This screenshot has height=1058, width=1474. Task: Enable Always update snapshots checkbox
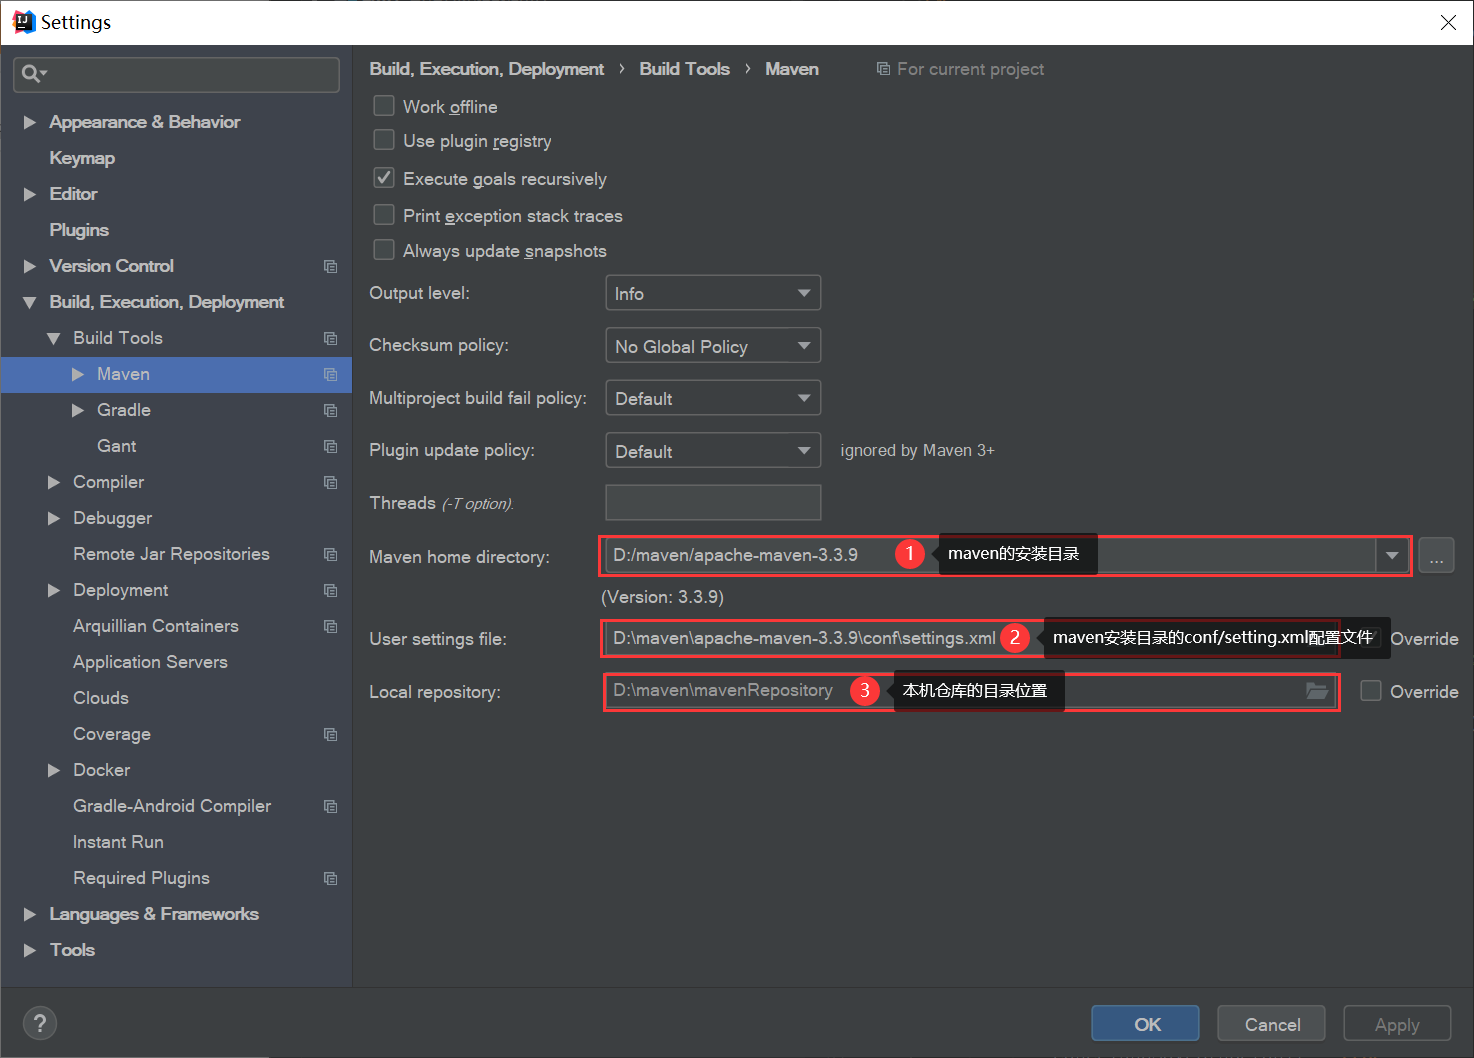[x=384, y=250]
